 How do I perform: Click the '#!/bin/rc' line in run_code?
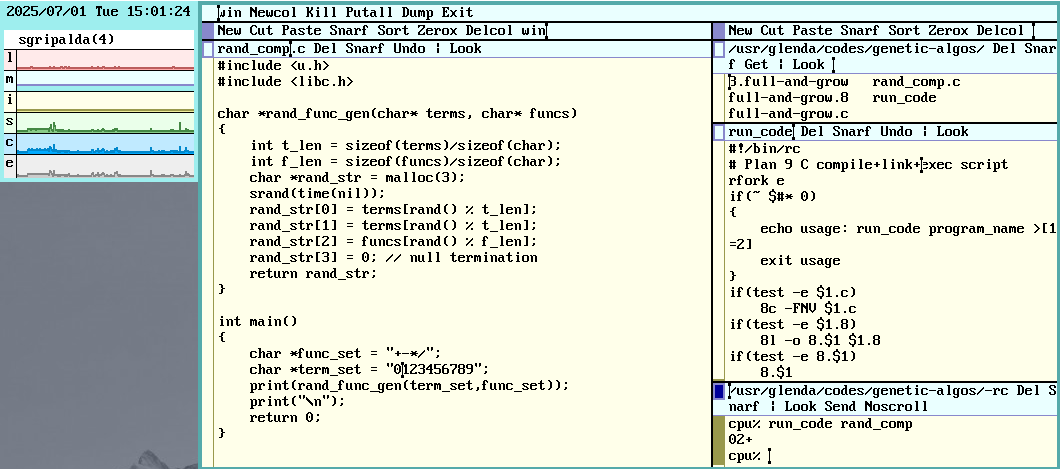[765, 149]
